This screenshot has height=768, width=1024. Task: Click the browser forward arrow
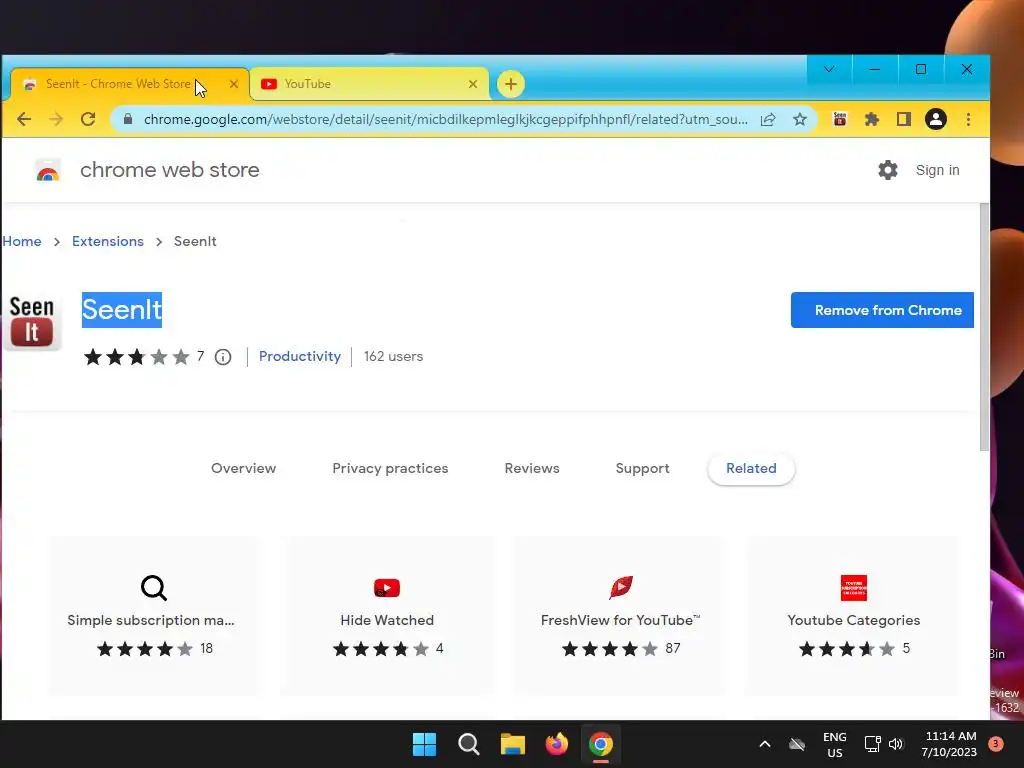pos(56,120)
